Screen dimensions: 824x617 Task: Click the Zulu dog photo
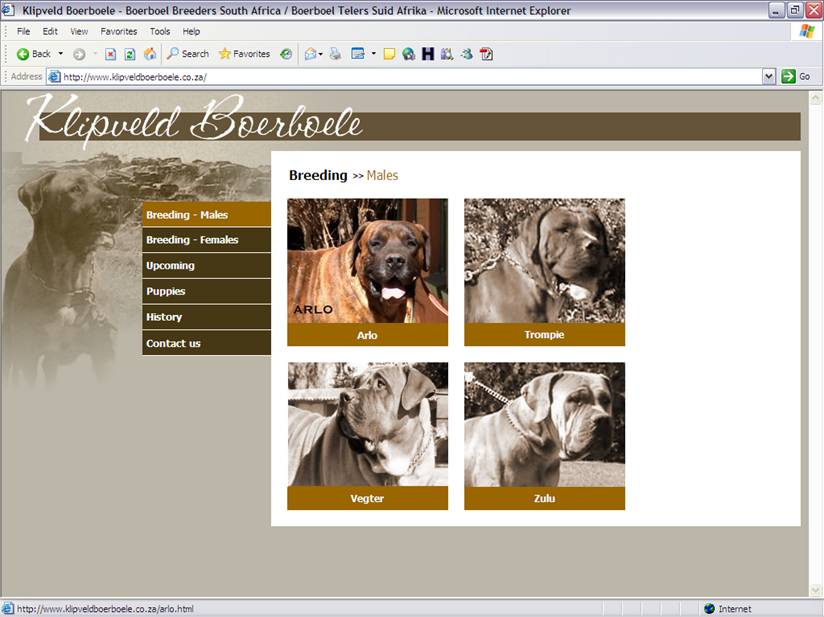[544, 424]
